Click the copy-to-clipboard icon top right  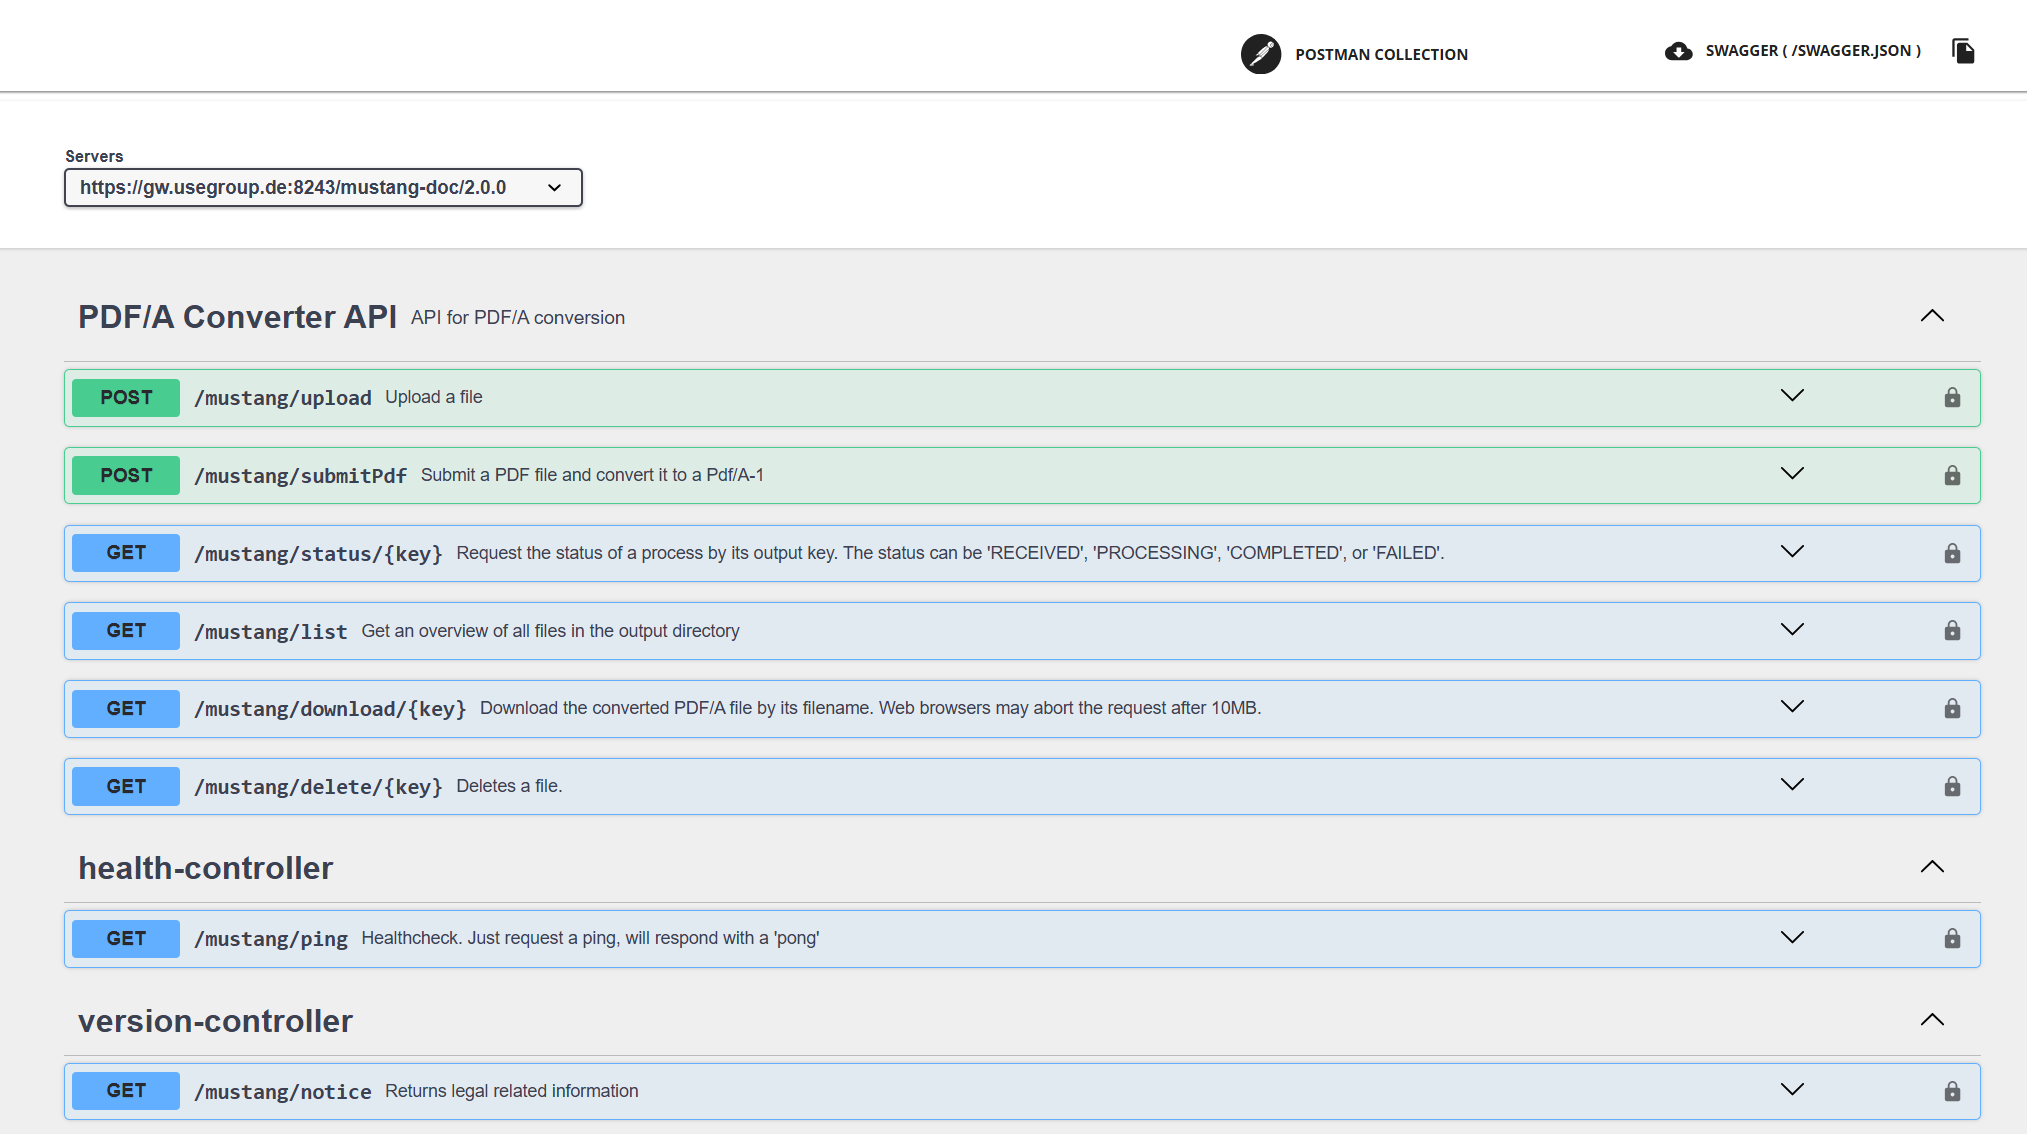coord(1963,51)
